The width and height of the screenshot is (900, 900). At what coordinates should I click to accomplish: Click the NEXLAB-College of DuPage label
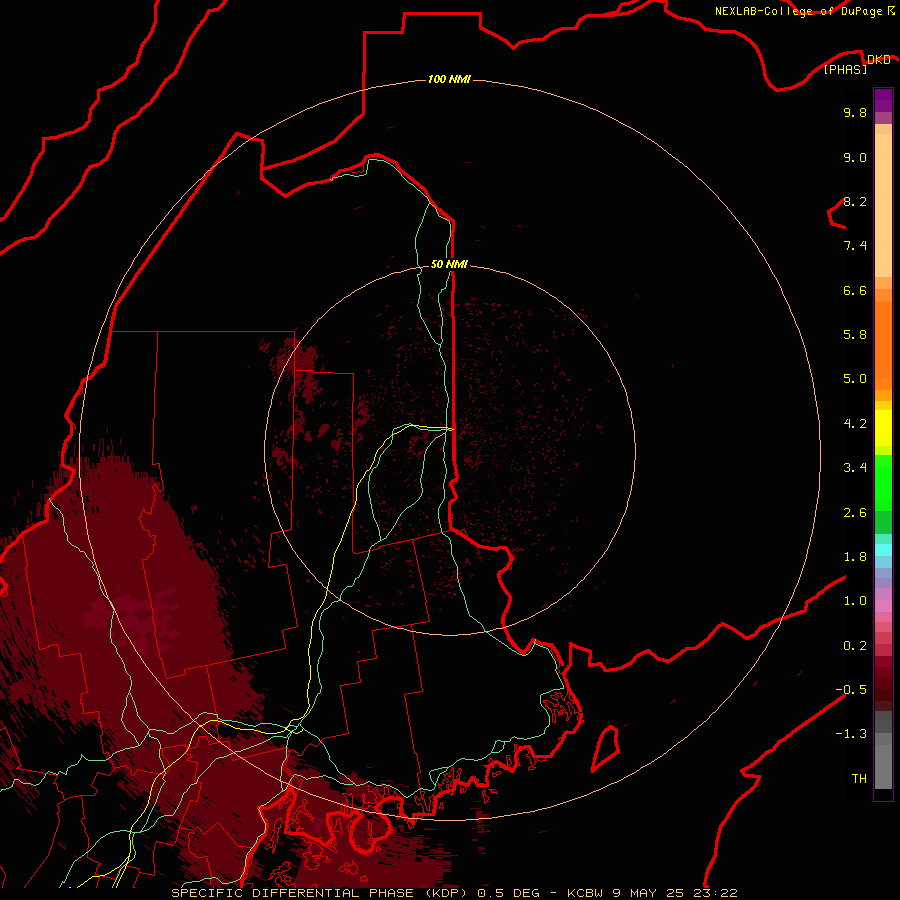point(799,11)
